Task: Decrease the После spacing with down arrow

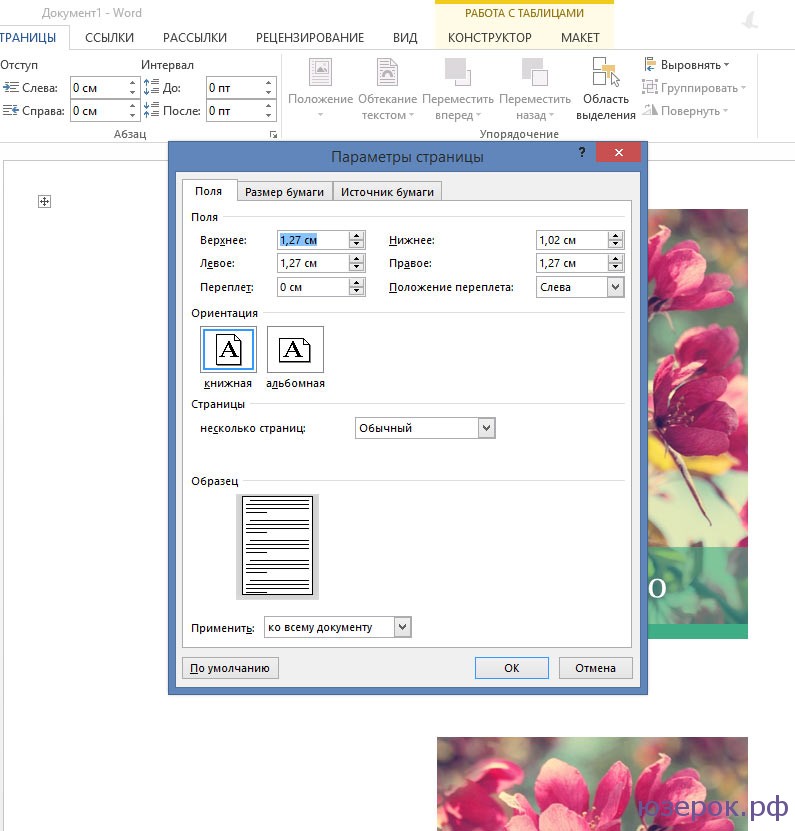Action: (269, 116)
